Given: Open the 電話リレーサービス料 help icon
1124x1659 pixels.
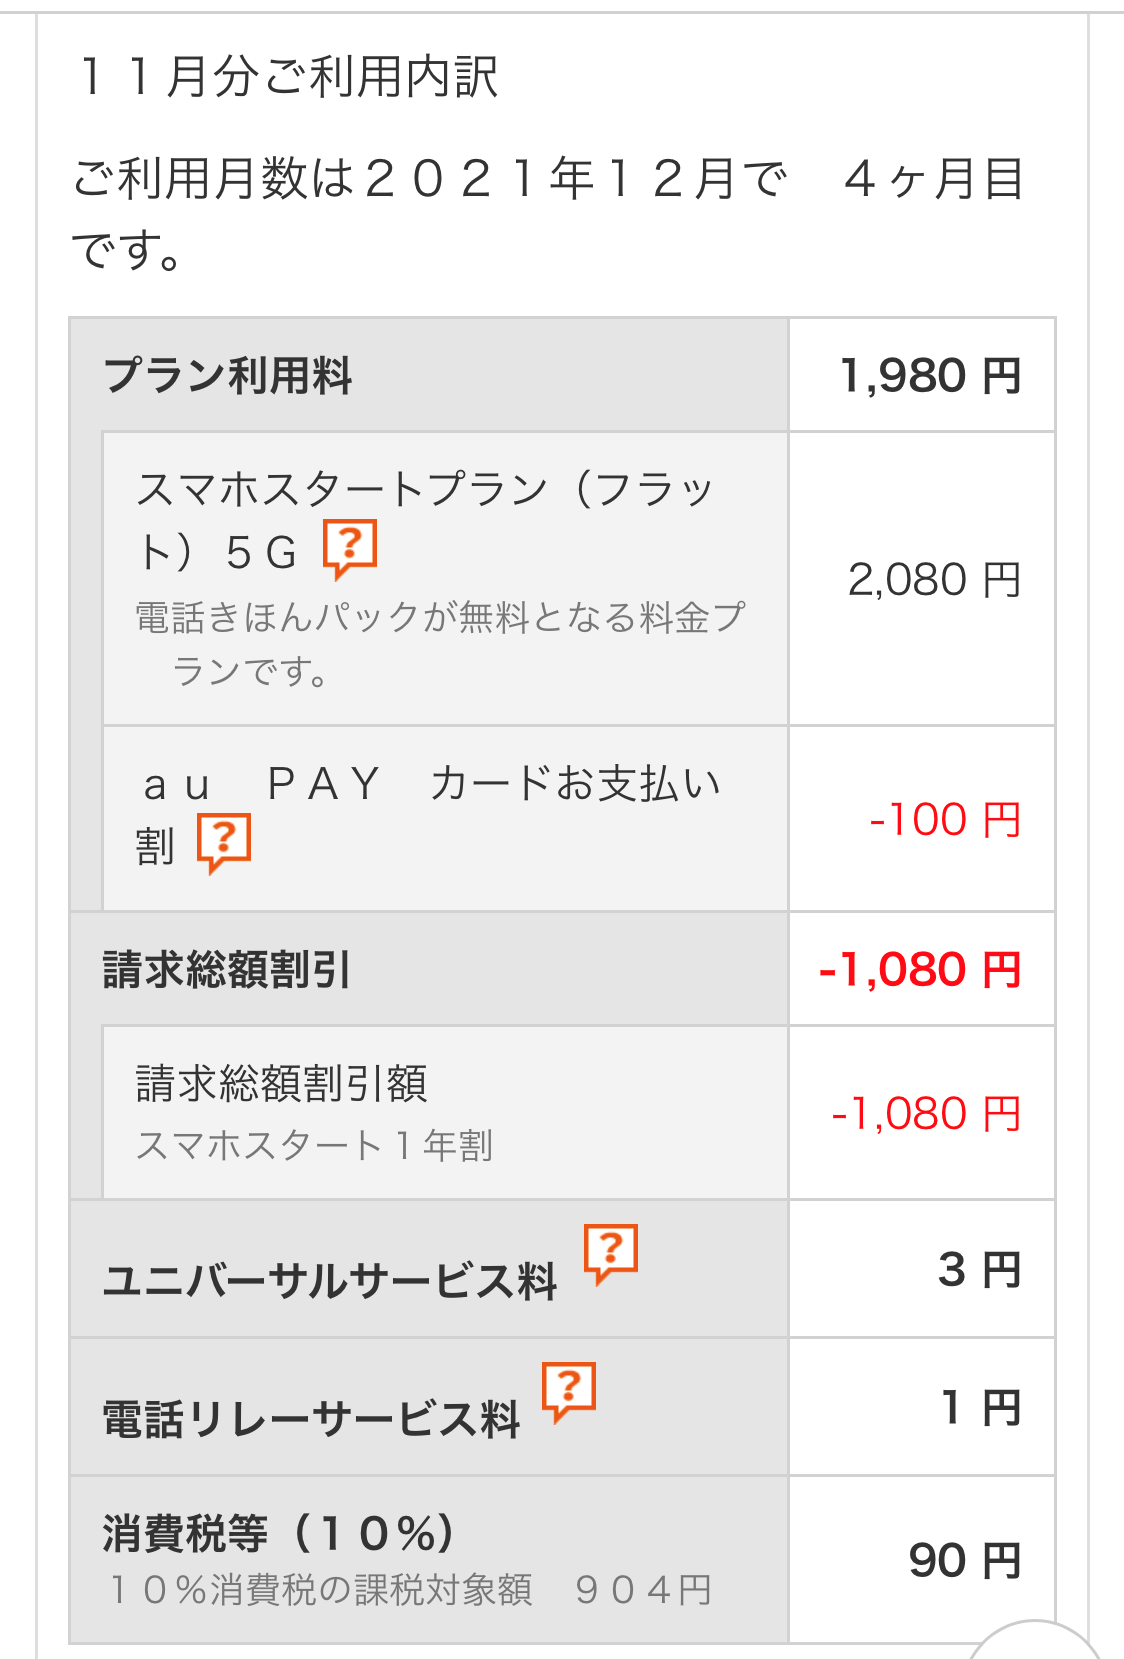Looking at the screenshot, I should (x=569, y=1390).
